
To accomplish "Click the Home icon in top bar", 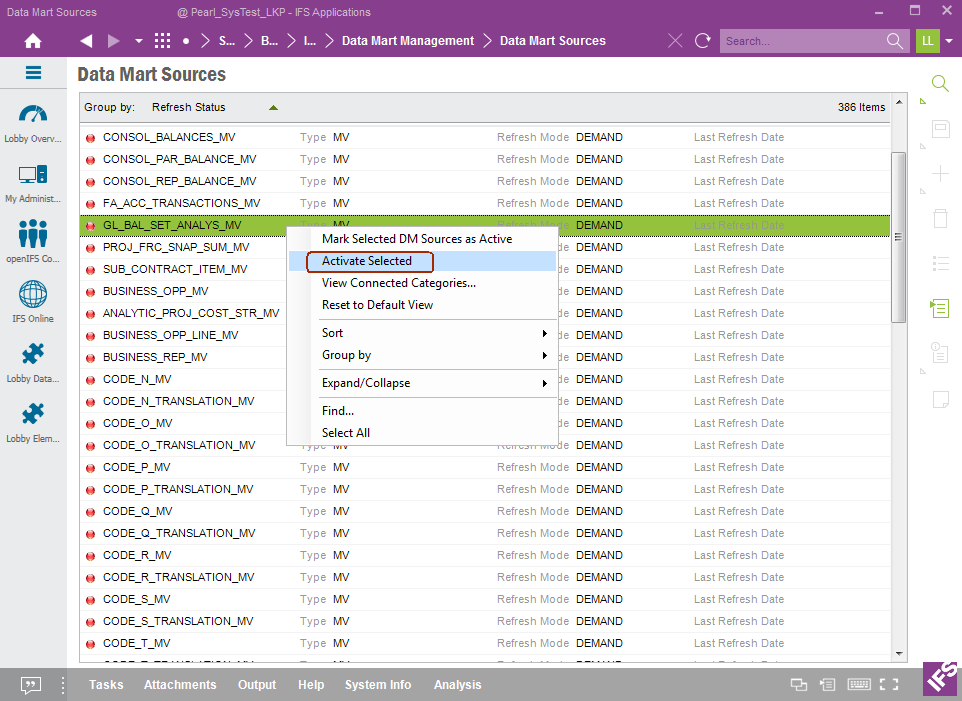I will click(x=33, y=41).
